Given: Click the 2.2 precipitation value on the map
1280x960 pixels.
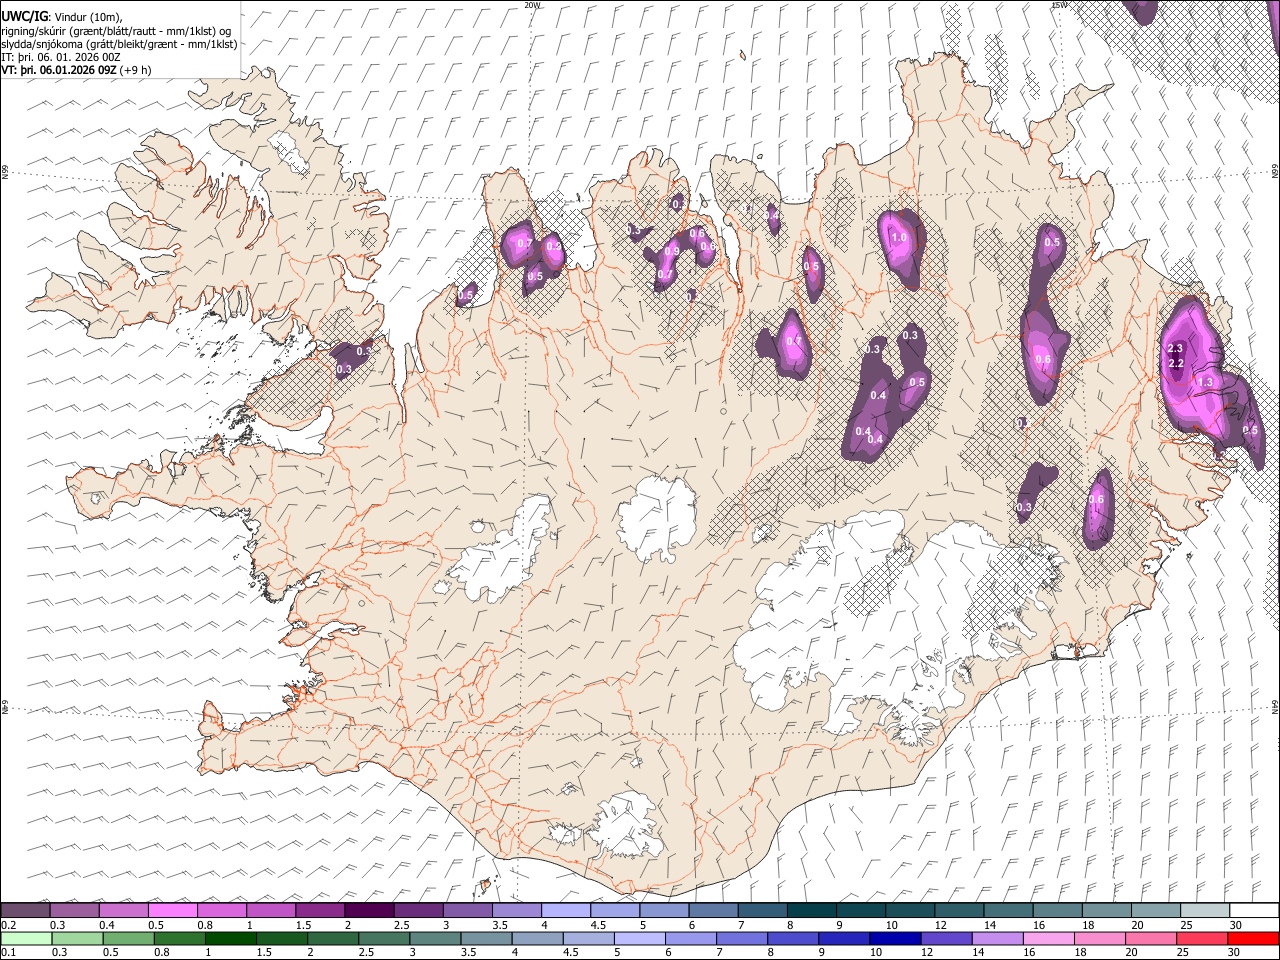Looking at the screenshot, I should 1175,363.
